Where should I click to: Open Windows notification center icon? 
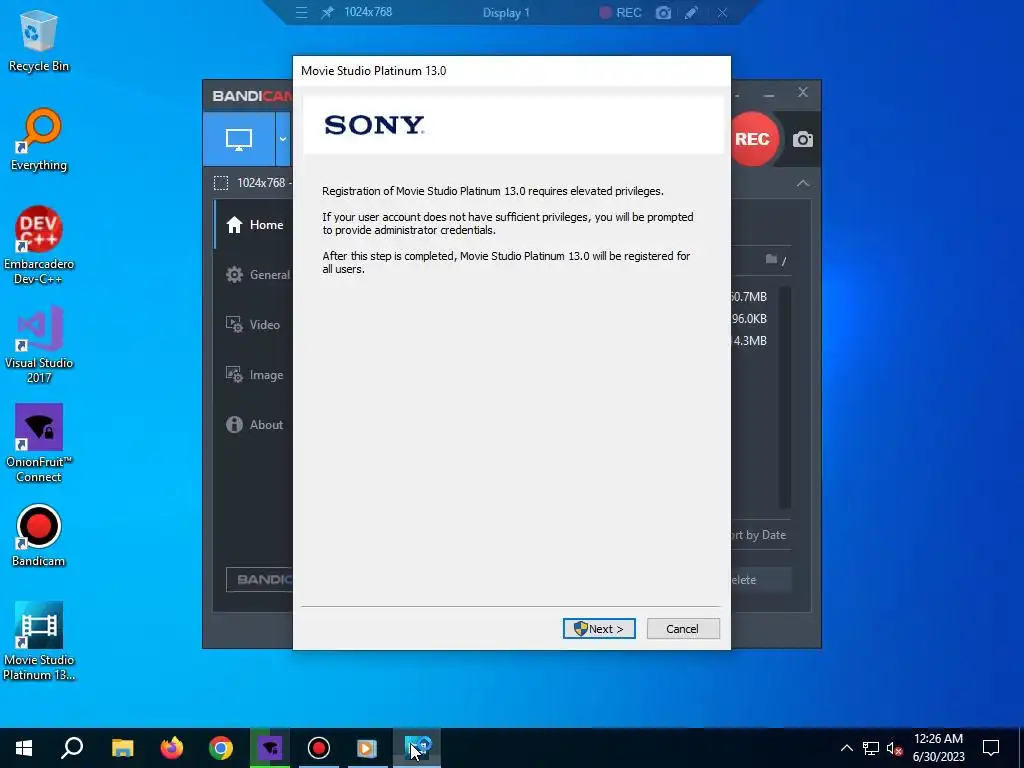coord(991,748)
